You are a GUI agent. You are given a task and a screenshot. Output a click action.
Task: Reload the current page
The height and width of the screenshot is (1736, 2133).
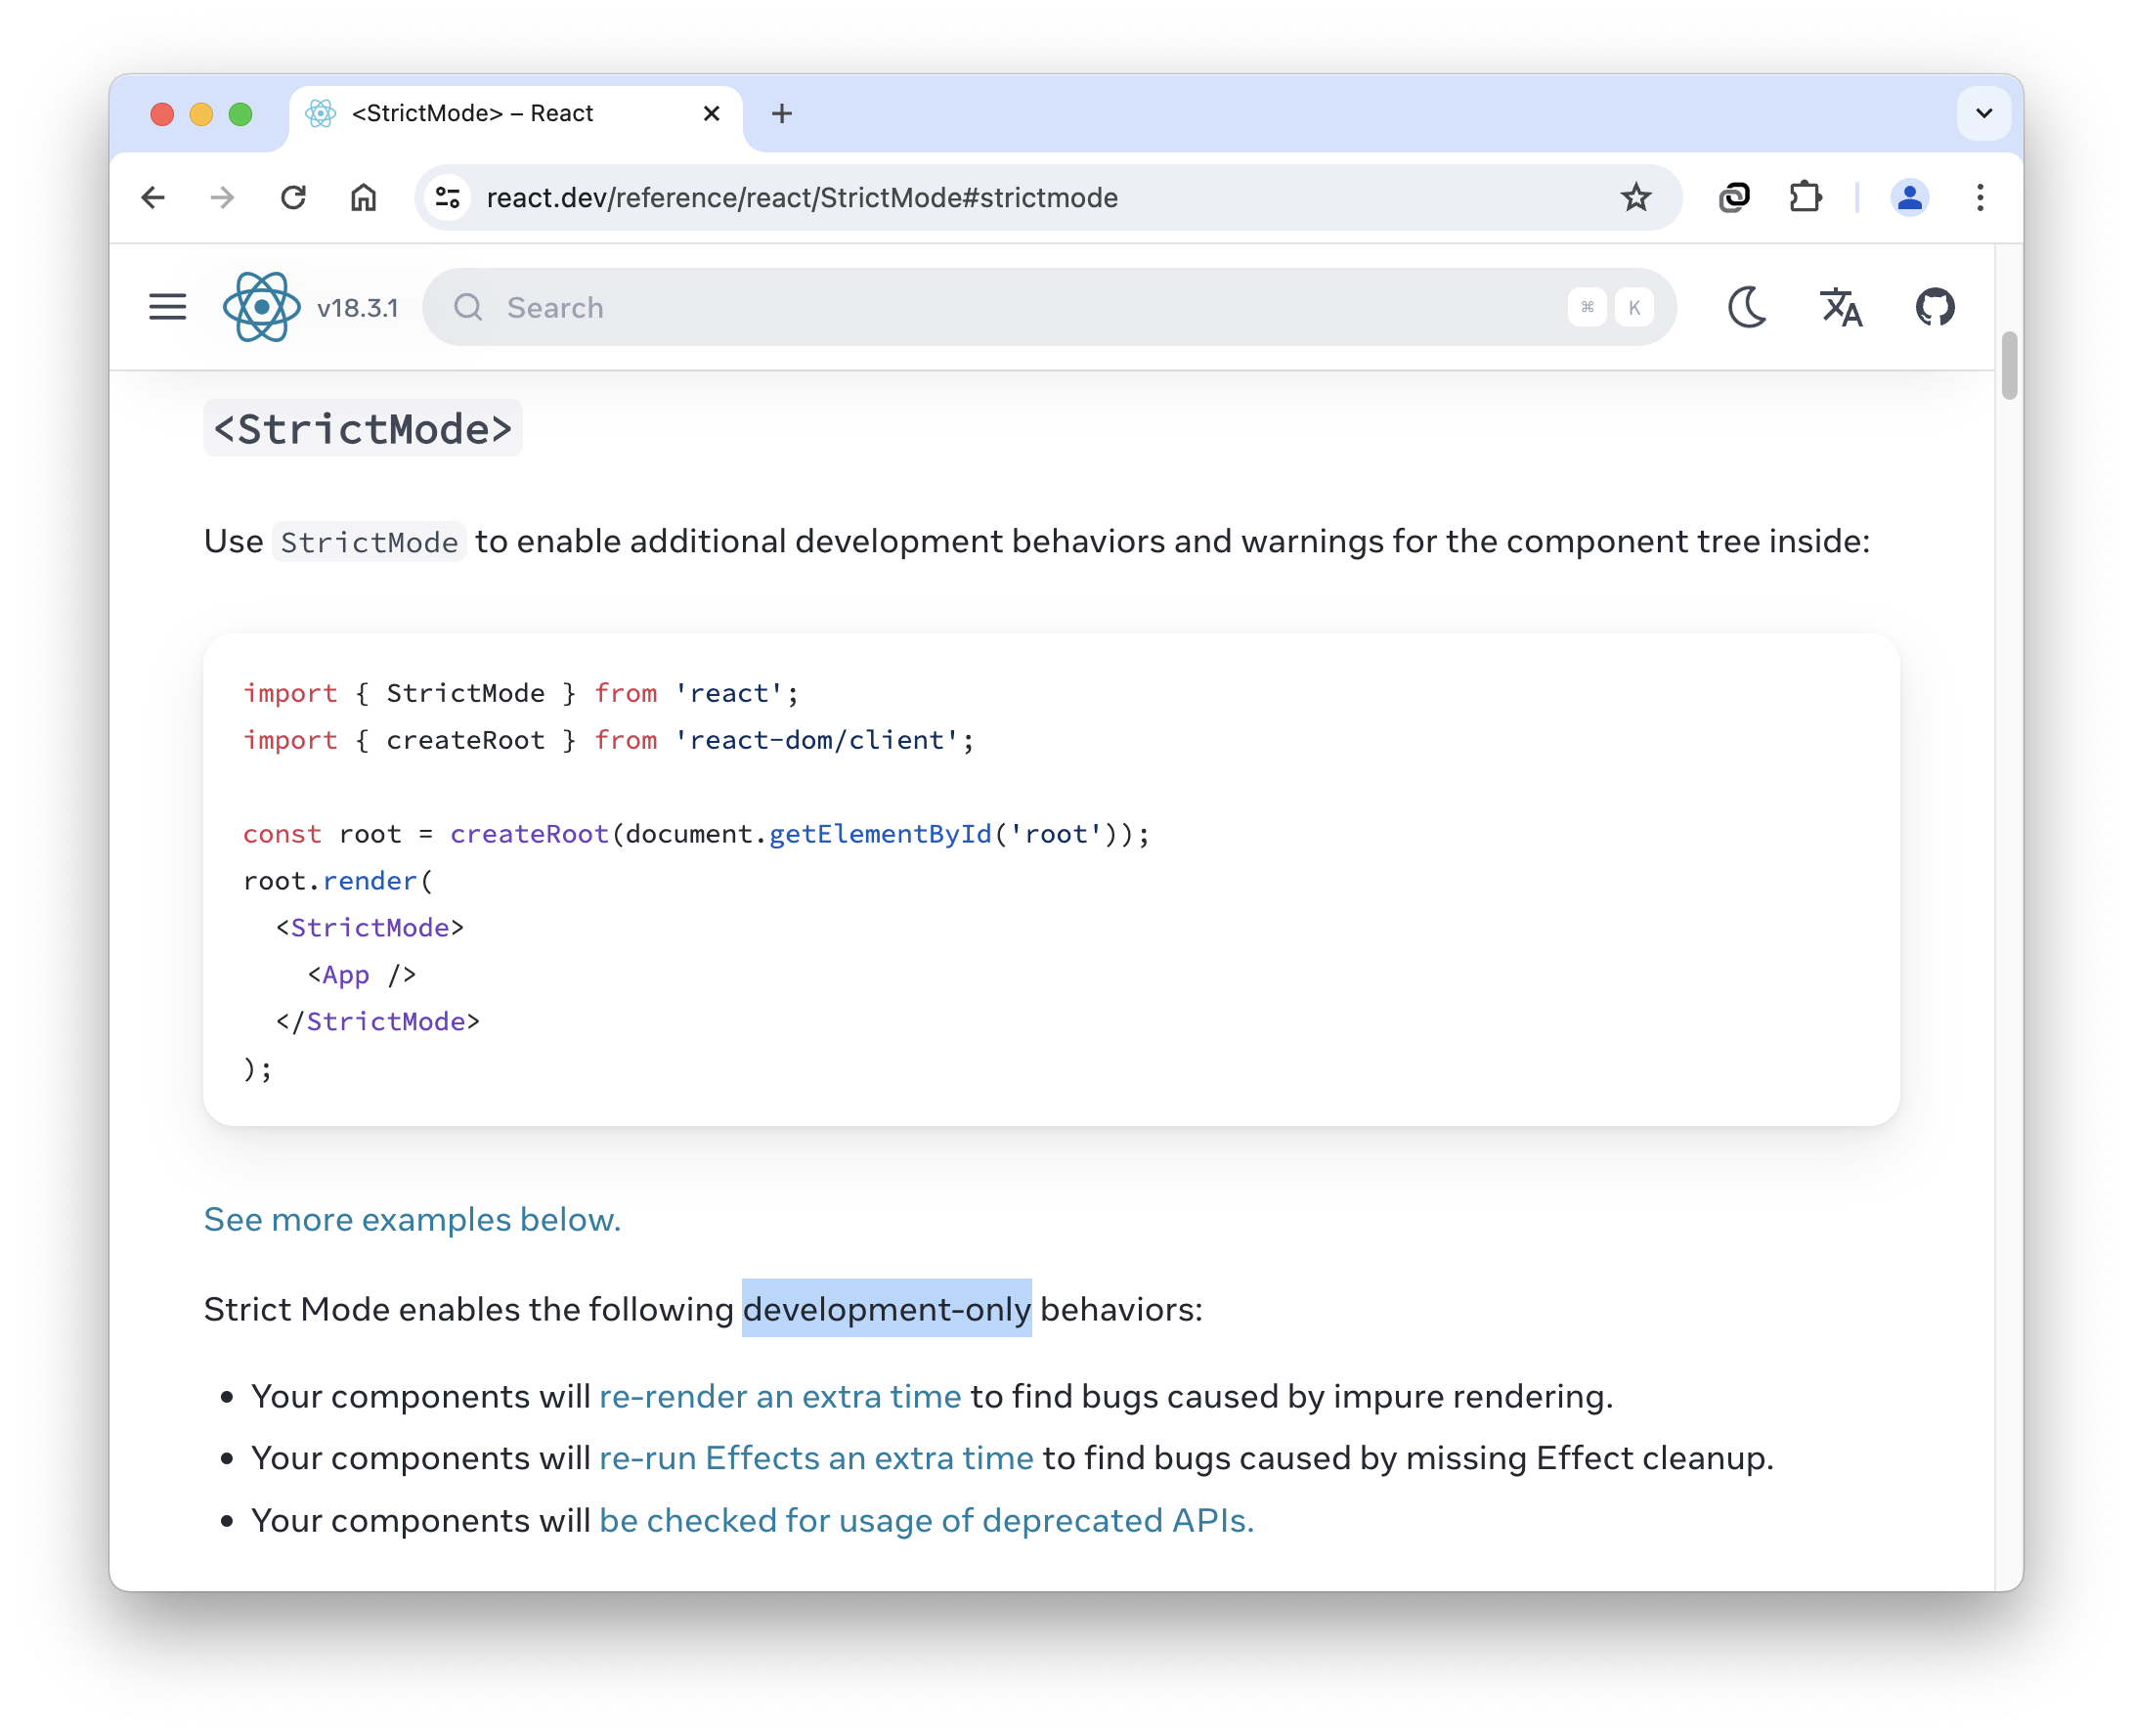[293, 198]
